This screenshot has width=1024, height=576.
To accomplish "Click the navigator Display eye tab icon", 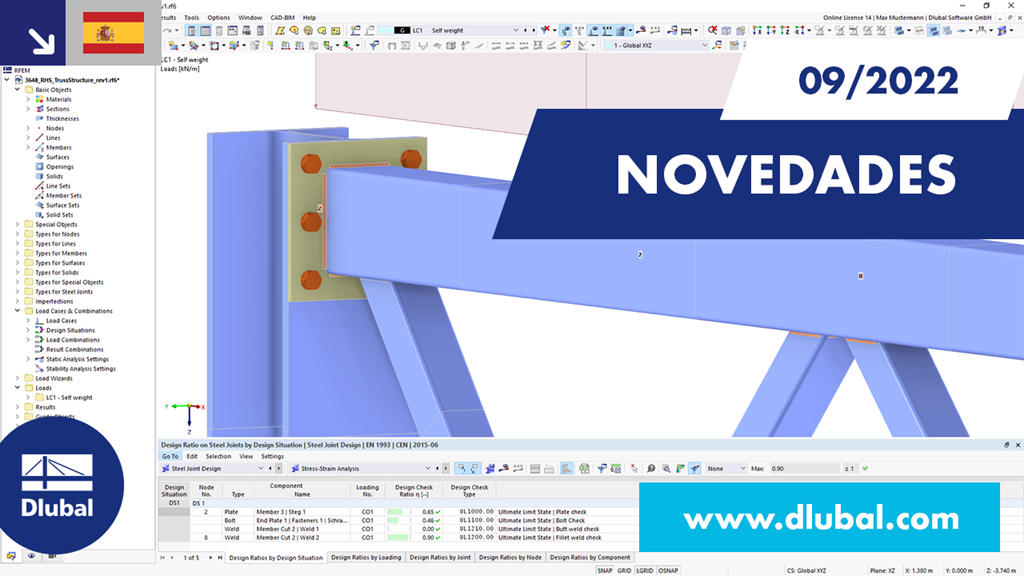I will point(31,556).
